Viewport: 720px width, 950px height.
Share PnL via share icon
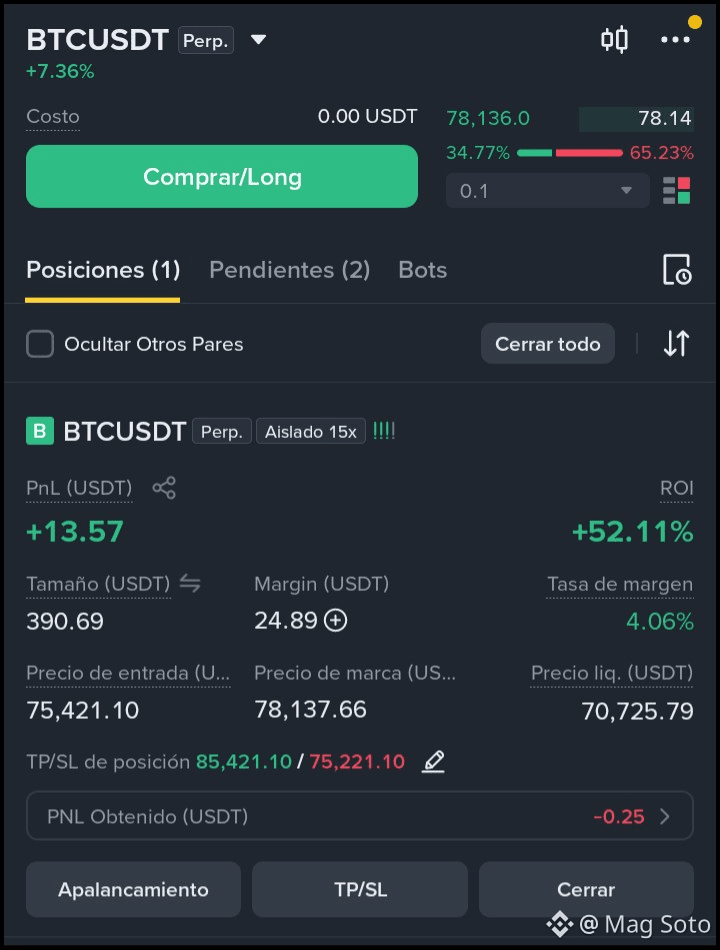point(164,488)
